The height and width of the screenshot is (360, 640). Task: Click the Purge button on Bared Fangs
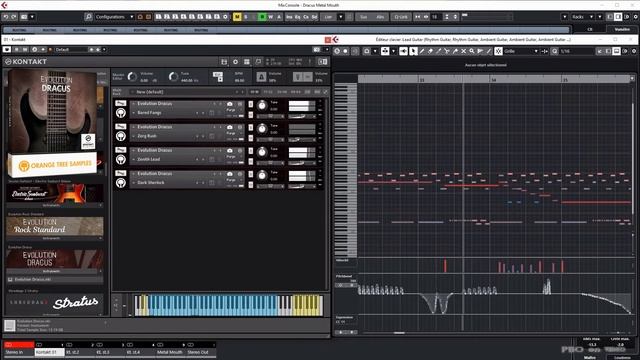tap(231, 110)
